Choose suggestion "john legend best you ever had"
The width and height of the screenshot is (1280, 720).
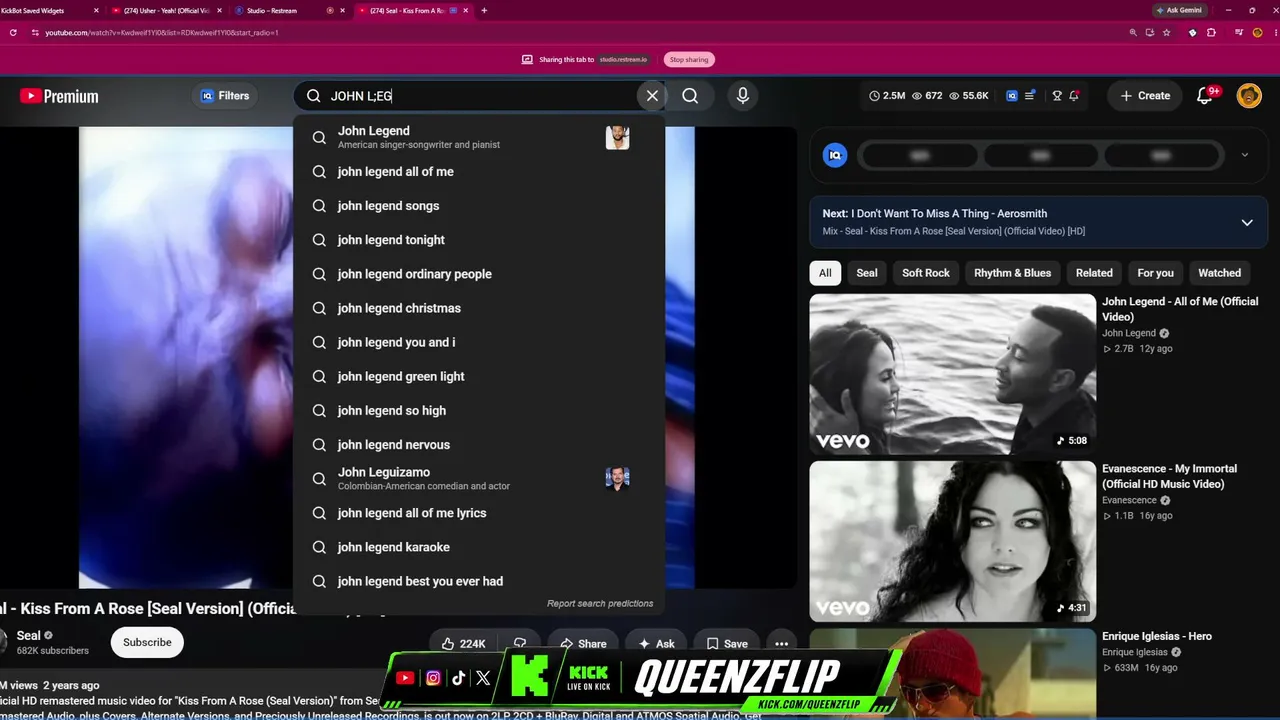point(479,581)
